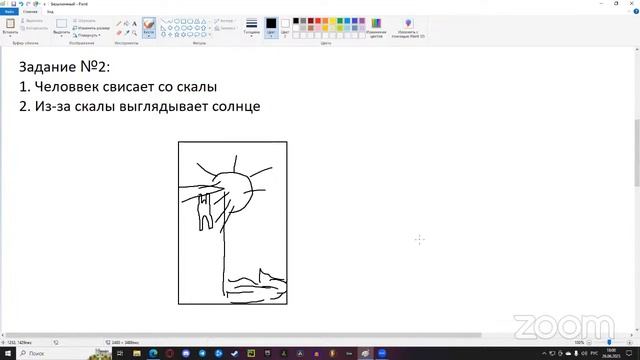Screen dimensions: 640x360
Task: Choose the Triangle shape
Action: pos(203,21)
